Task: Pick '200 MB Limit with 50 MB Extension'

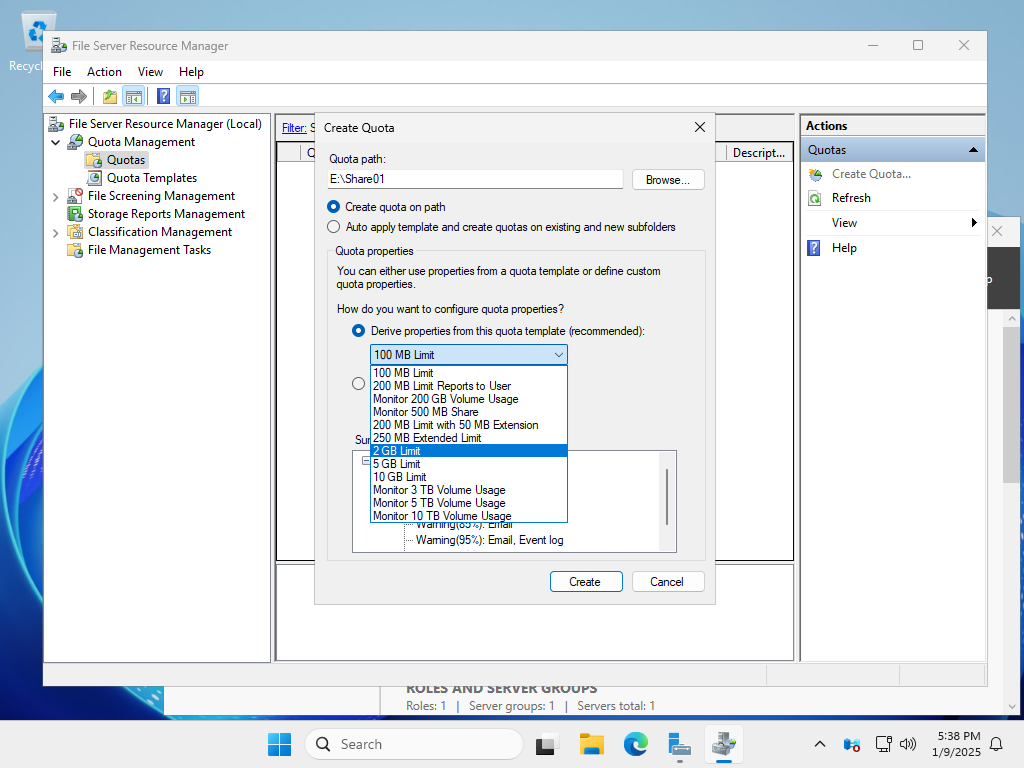Action: (468, 425)
